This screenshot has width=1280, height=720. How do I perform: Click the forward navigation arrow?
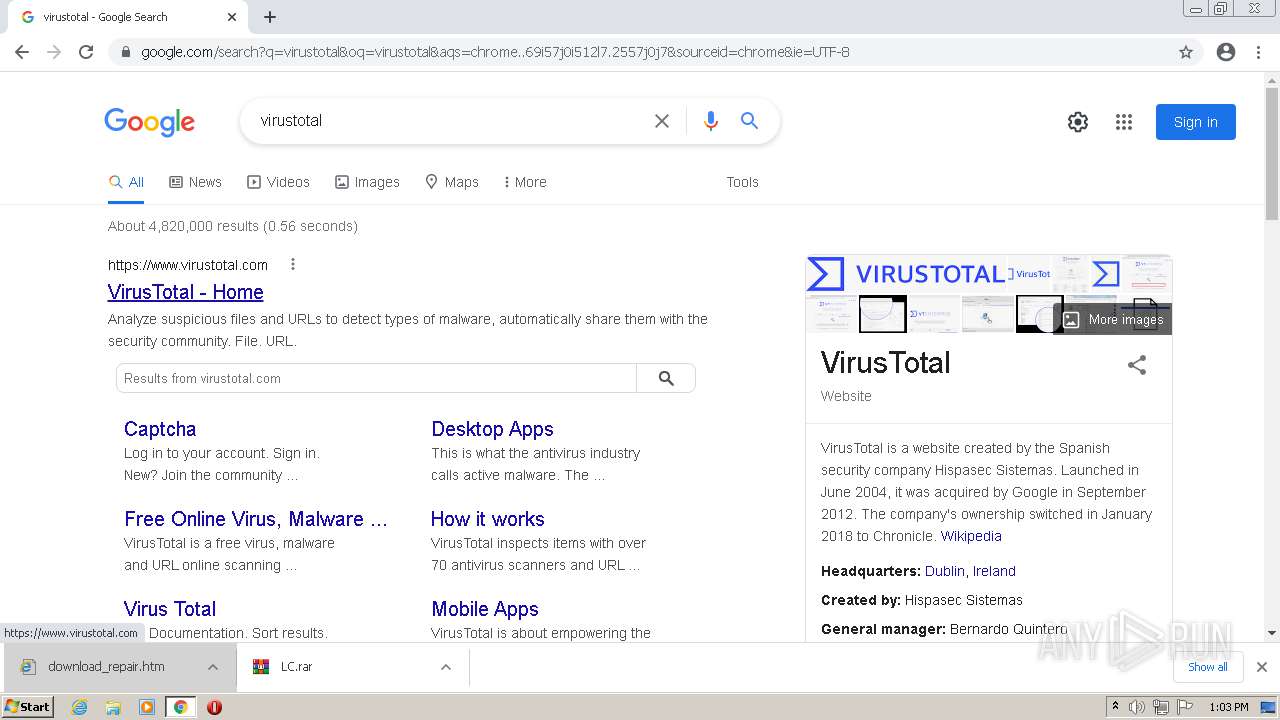pos(54,52)
